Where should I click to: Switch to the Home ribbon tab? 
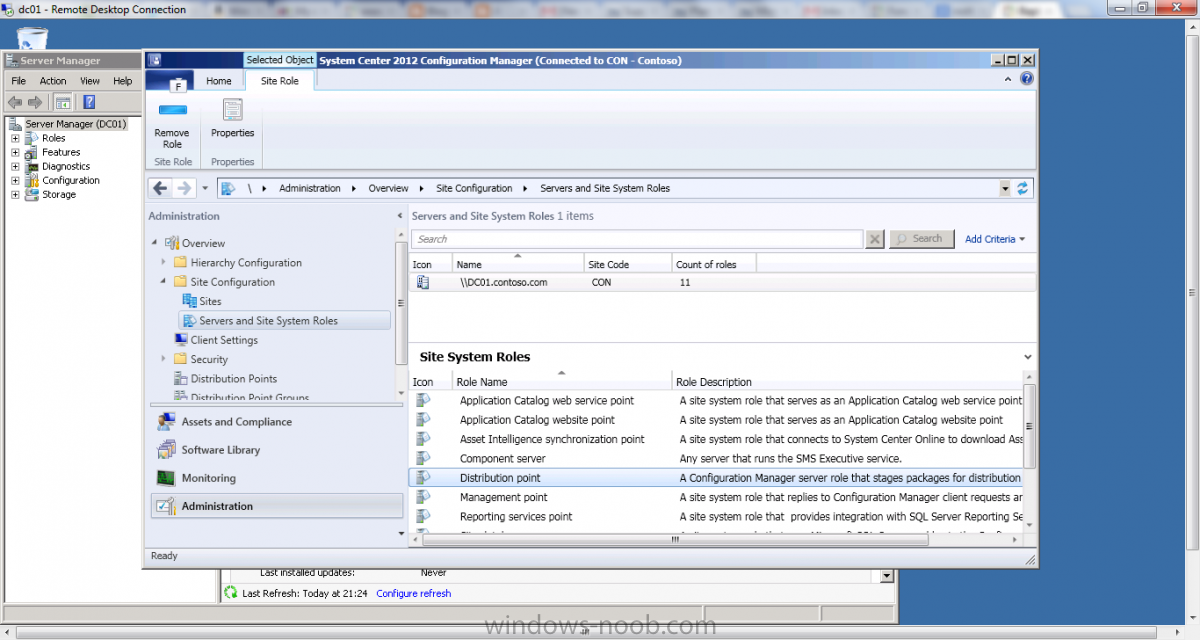point(219,81)
